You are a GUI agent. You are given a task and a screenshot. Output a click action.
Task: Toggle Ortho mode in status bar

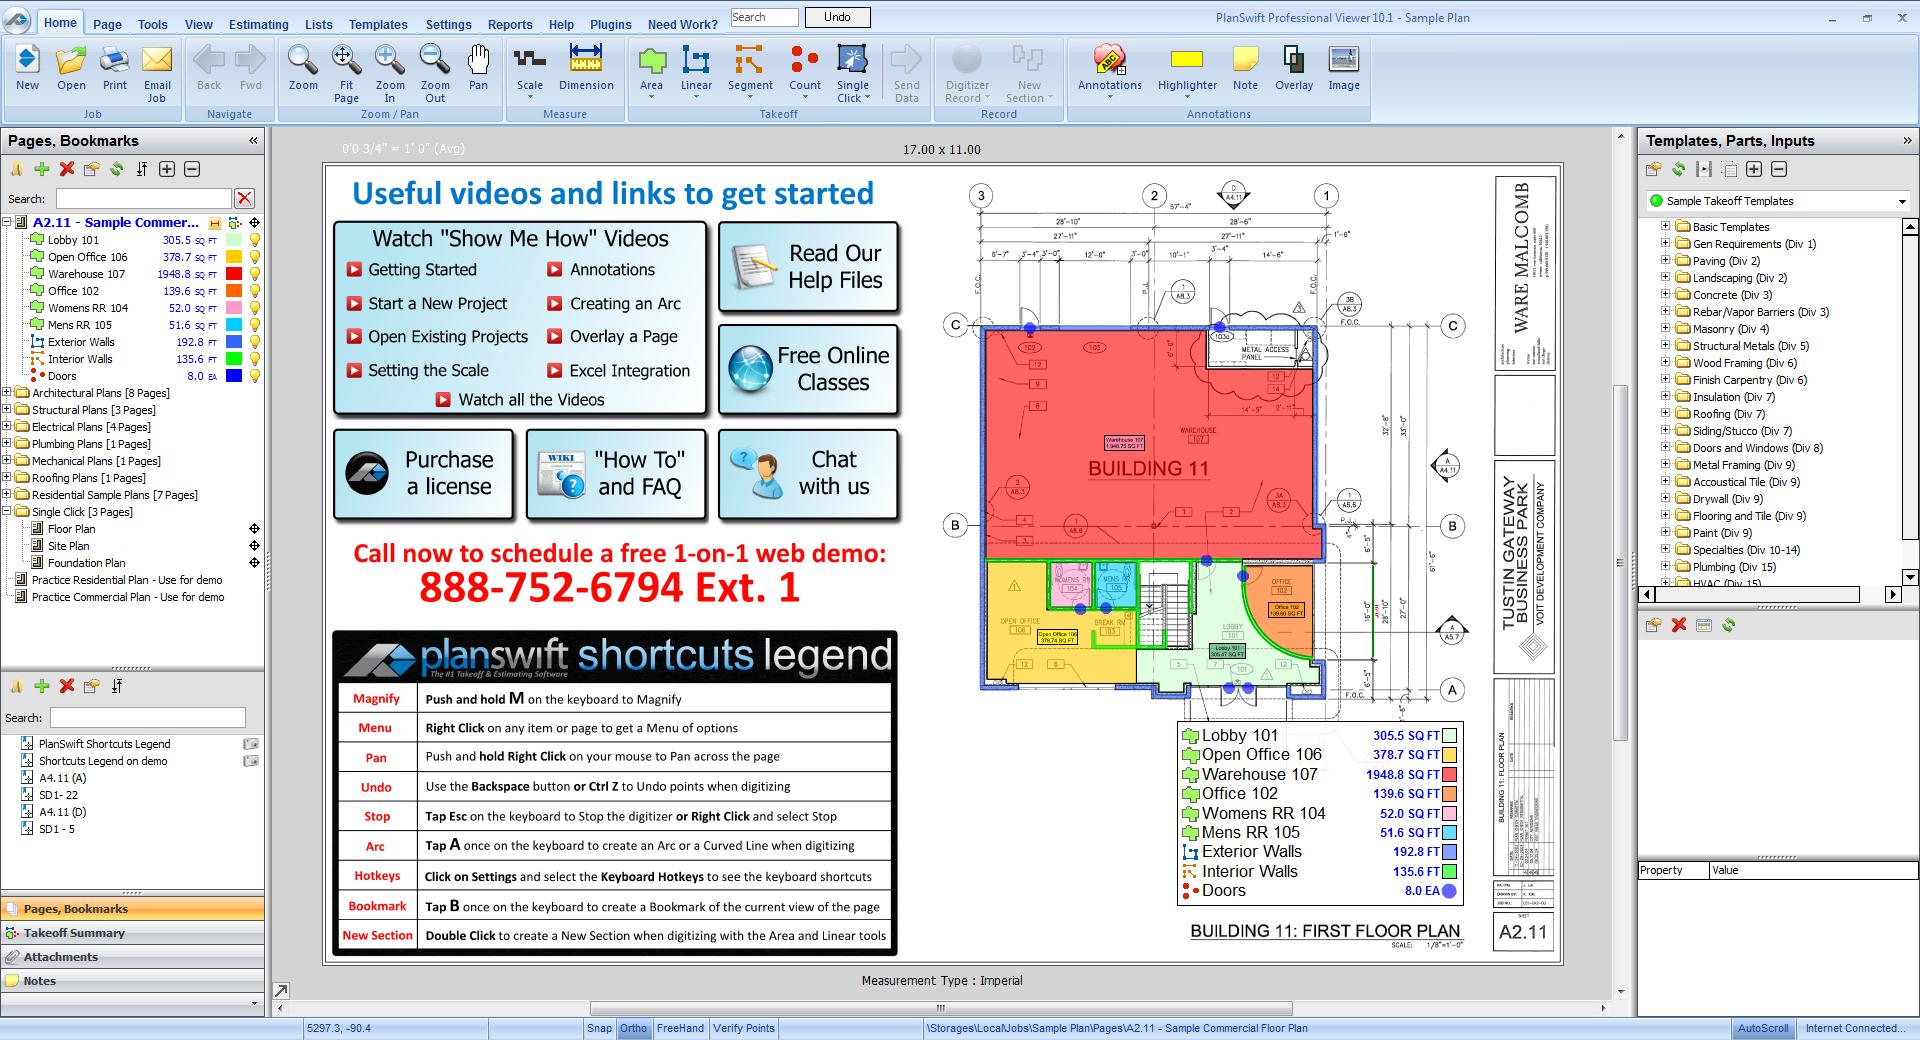(x=634, y=1028)
